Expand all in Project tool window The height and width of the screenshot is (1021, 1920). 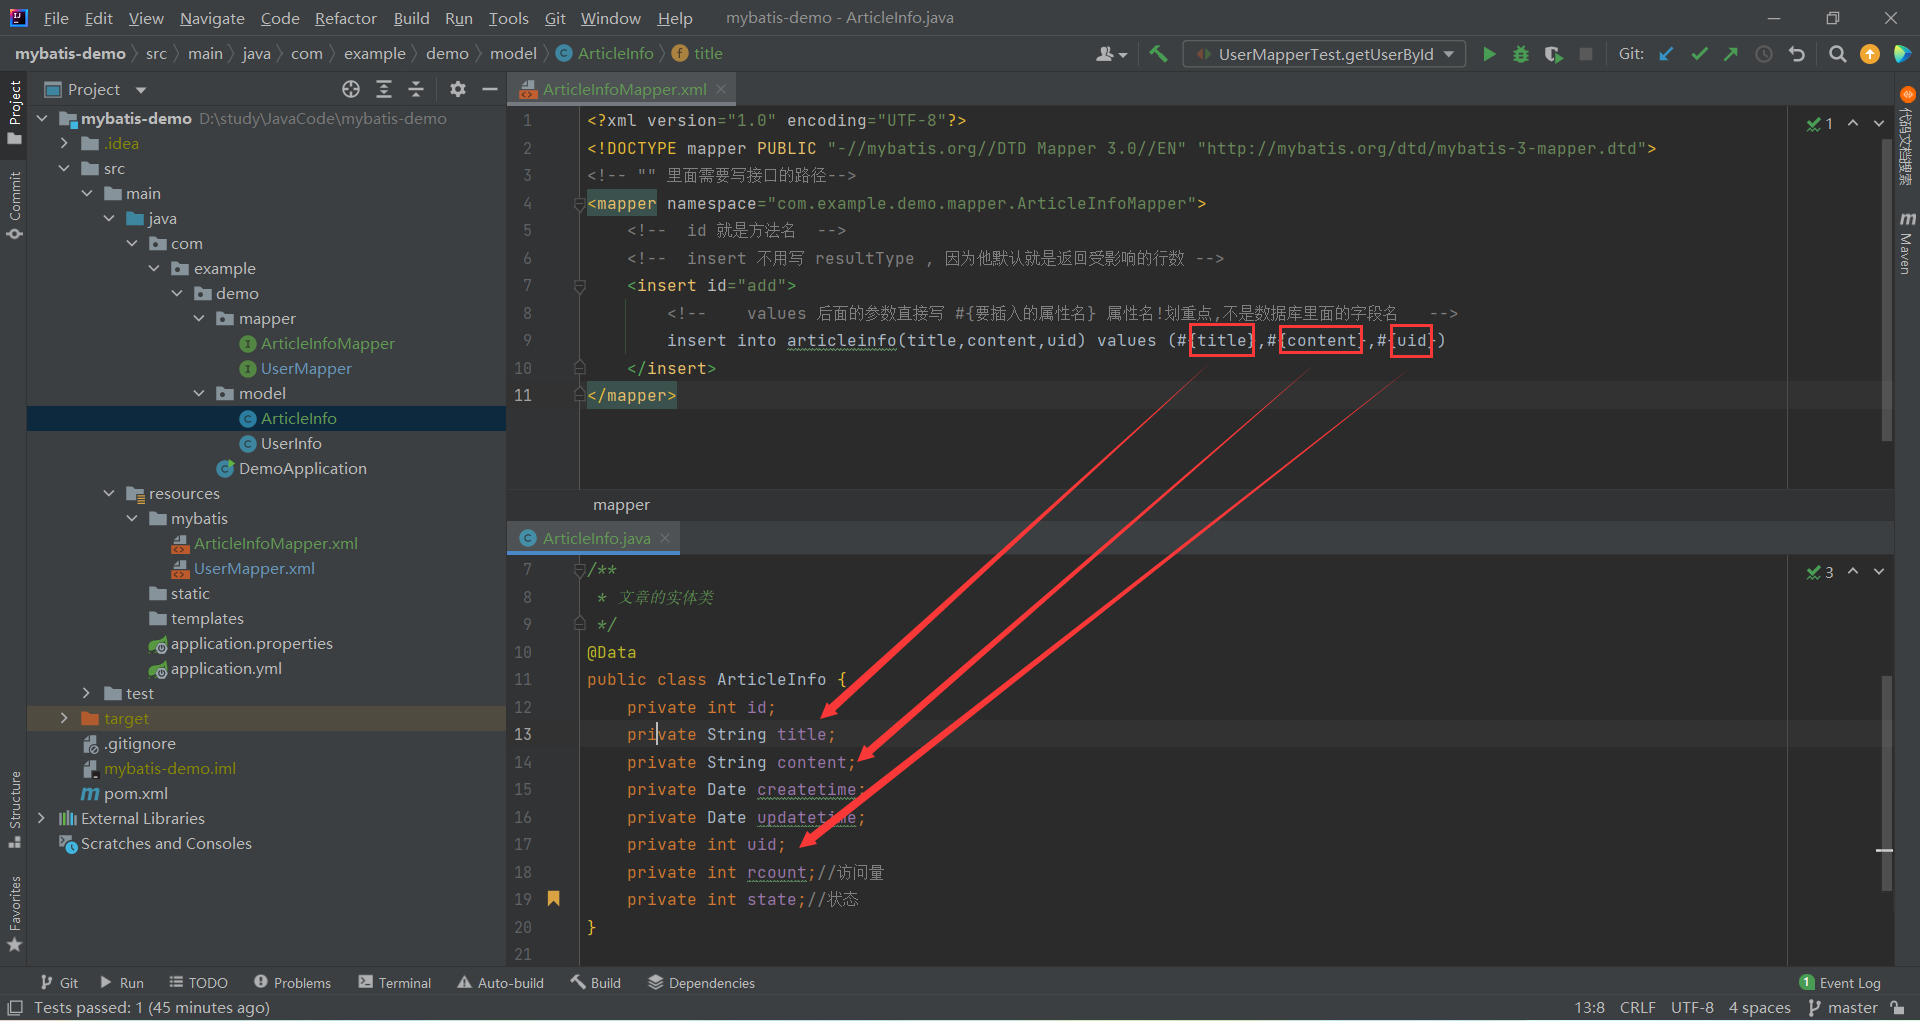pos(384,89)
